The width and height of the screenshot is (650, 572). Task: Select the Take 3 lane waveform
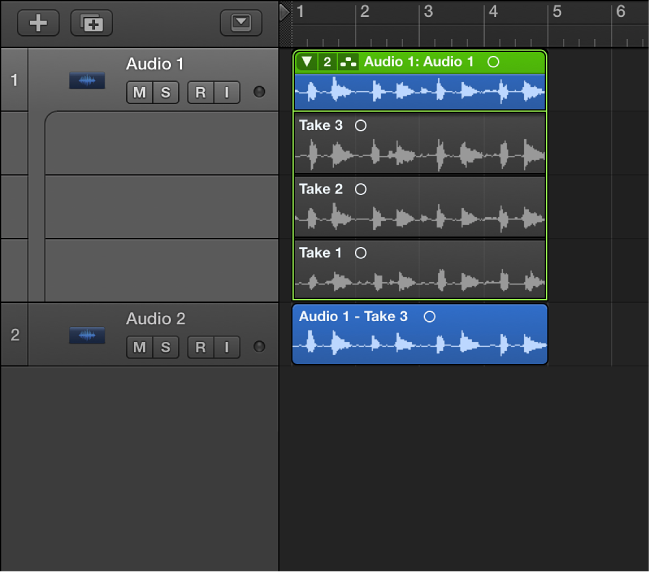[420, 155]
